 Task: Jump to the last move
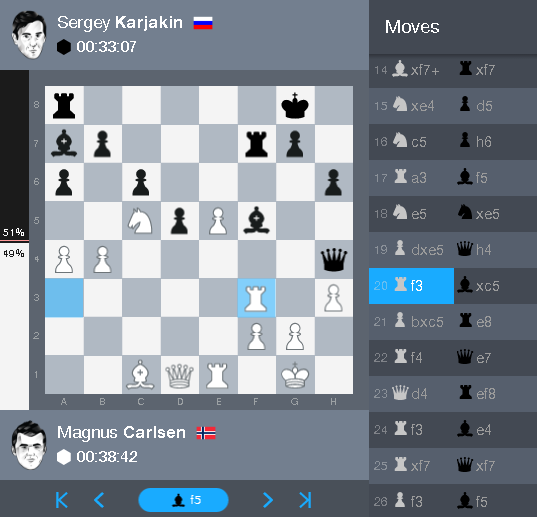305,500
